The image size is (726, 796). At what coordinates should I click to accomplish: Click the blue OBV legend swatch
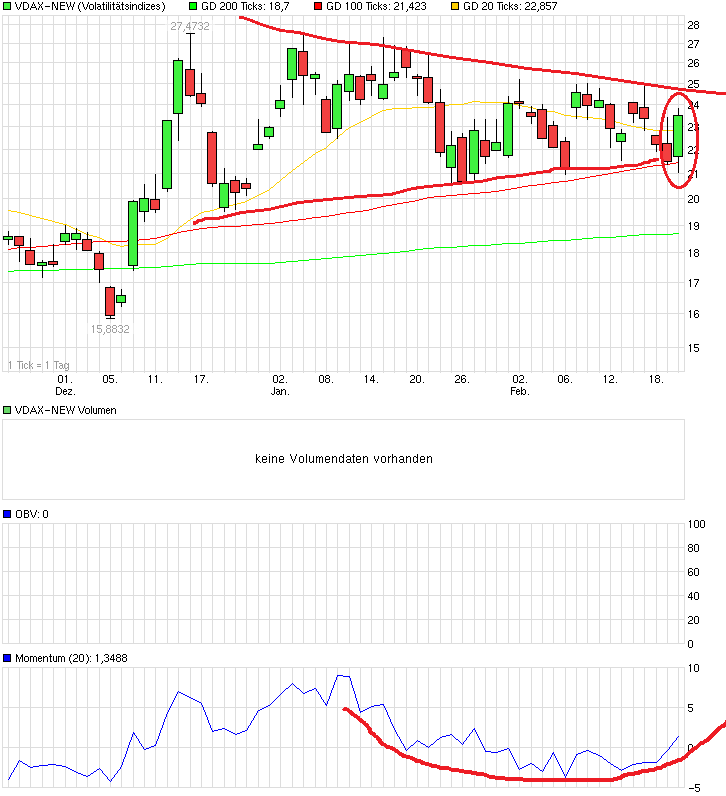[7, 514]
